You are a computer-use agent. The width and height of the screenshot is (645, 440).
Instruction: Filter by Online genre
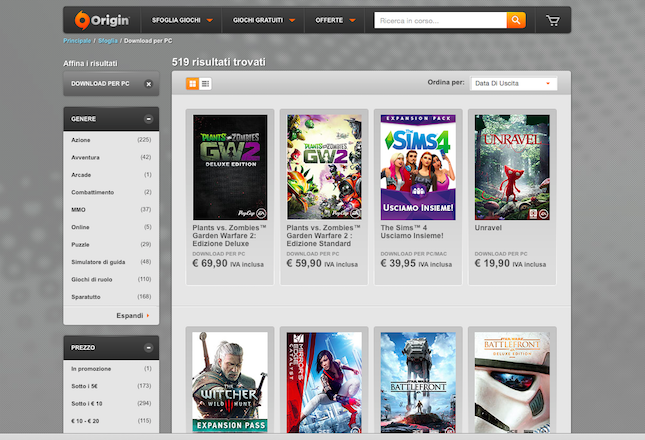(x=111, y=227)
